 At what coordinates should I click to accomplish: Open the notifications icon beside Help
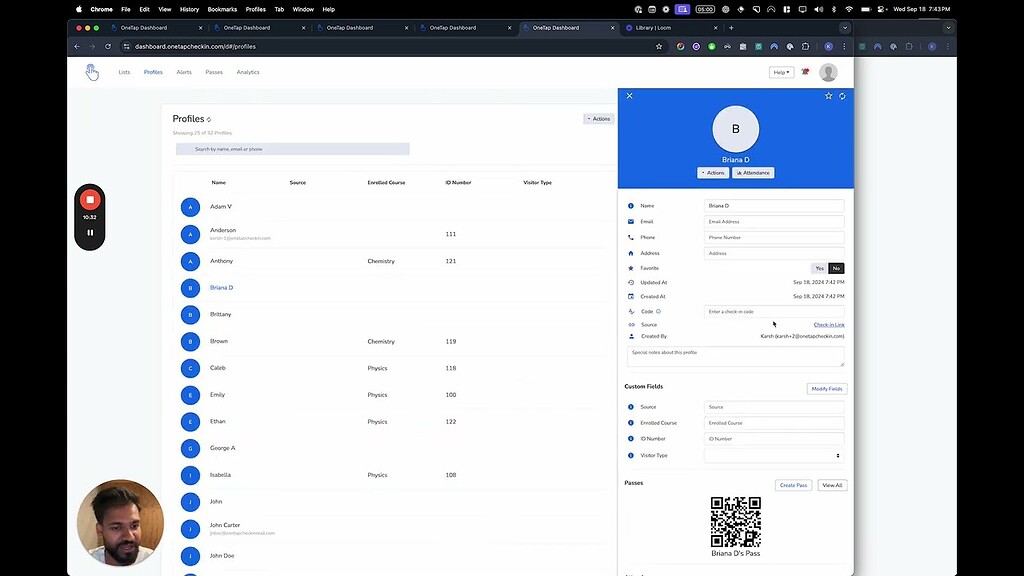click(805, 72)
